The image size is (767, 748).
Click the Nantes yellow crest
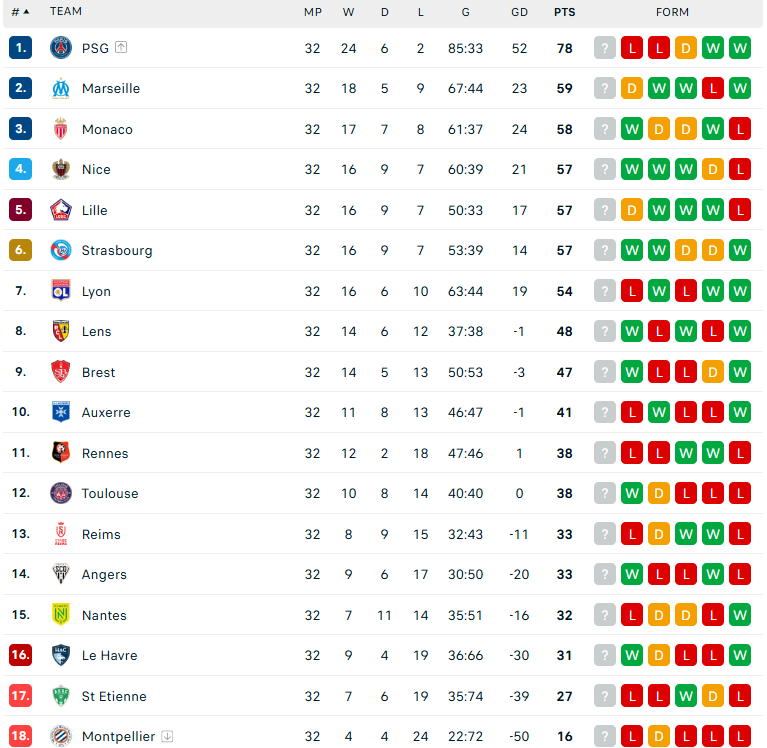(x=61, y=614)
